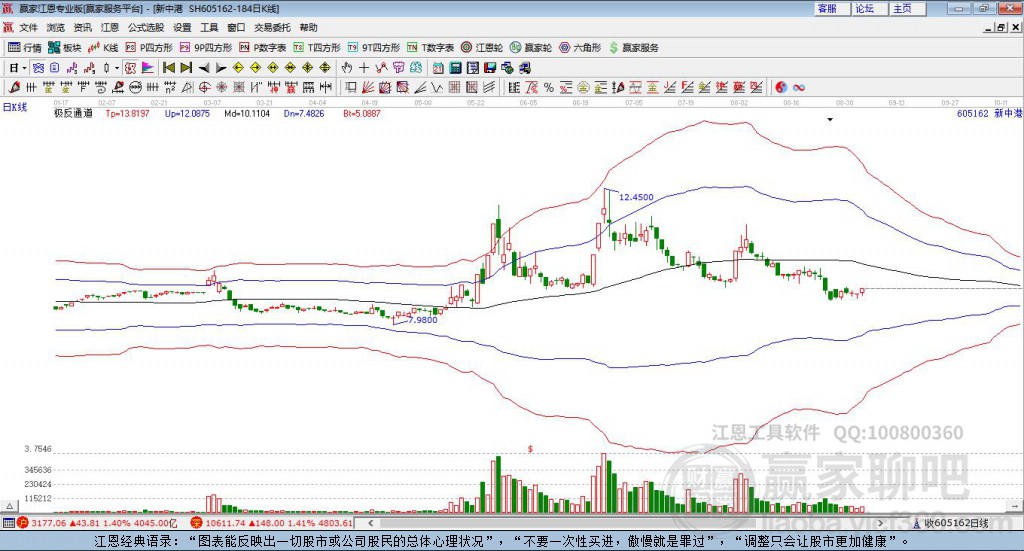The image size is (1024, 551).
Task: Open the 工具 menu
Action: 209,27
